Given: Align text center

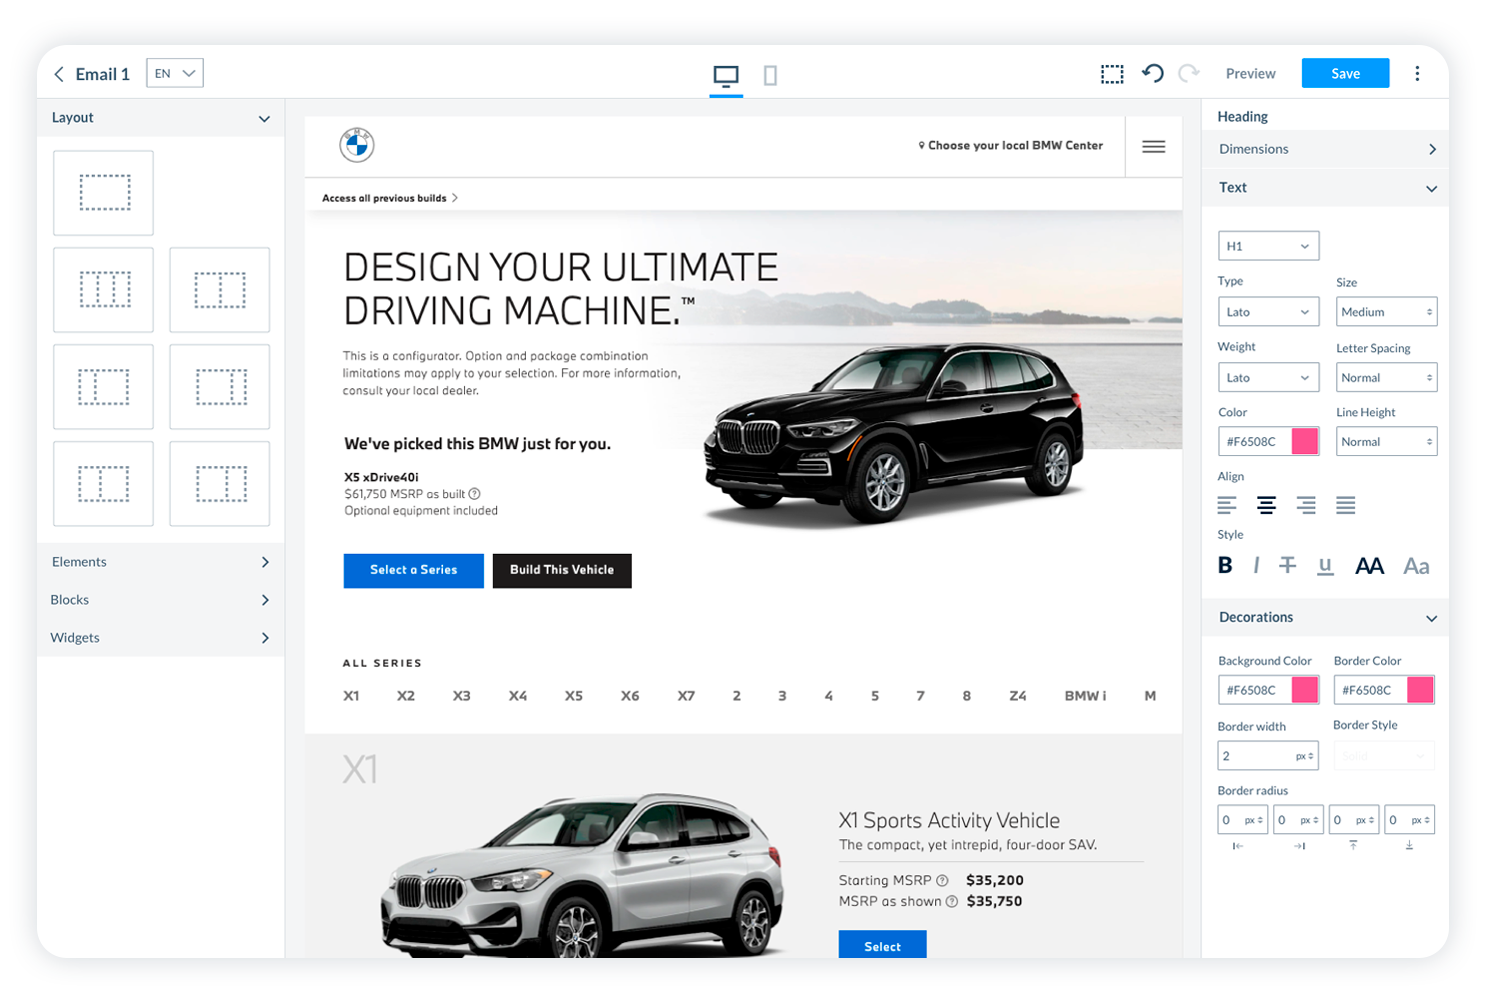Looking at the screenshot, I should click(1266, 505).
